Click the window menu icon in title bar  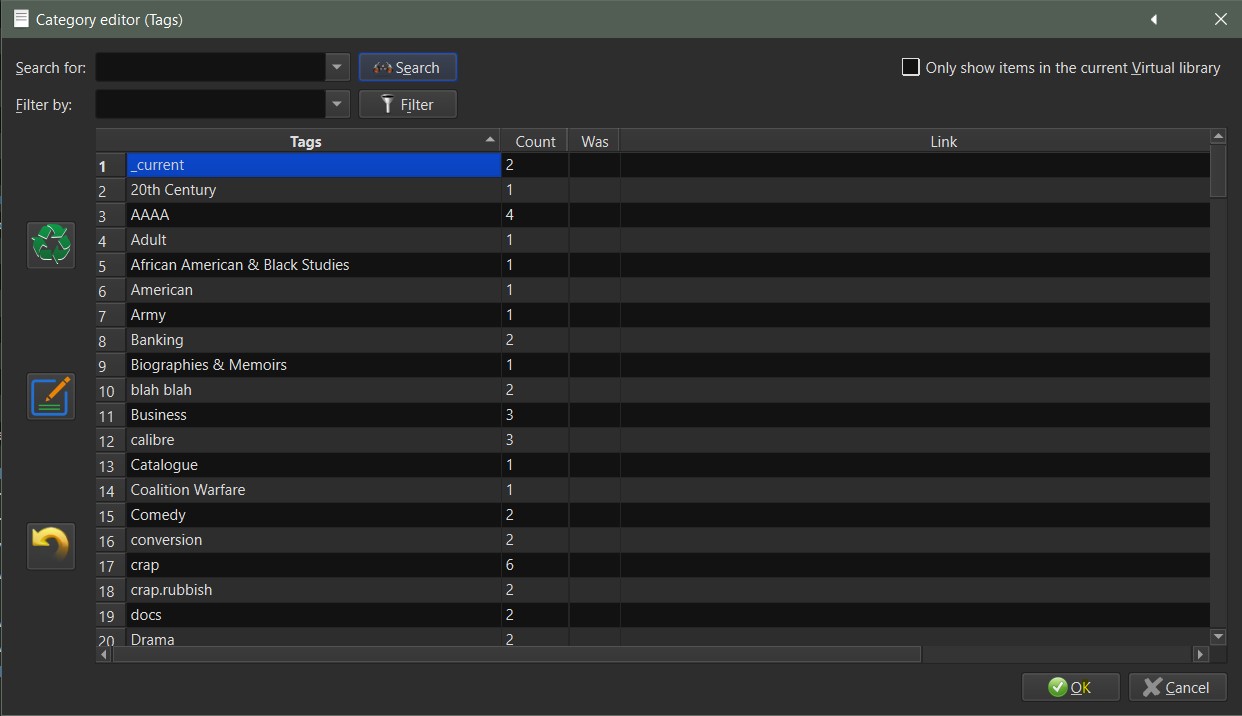pos(21,19)
